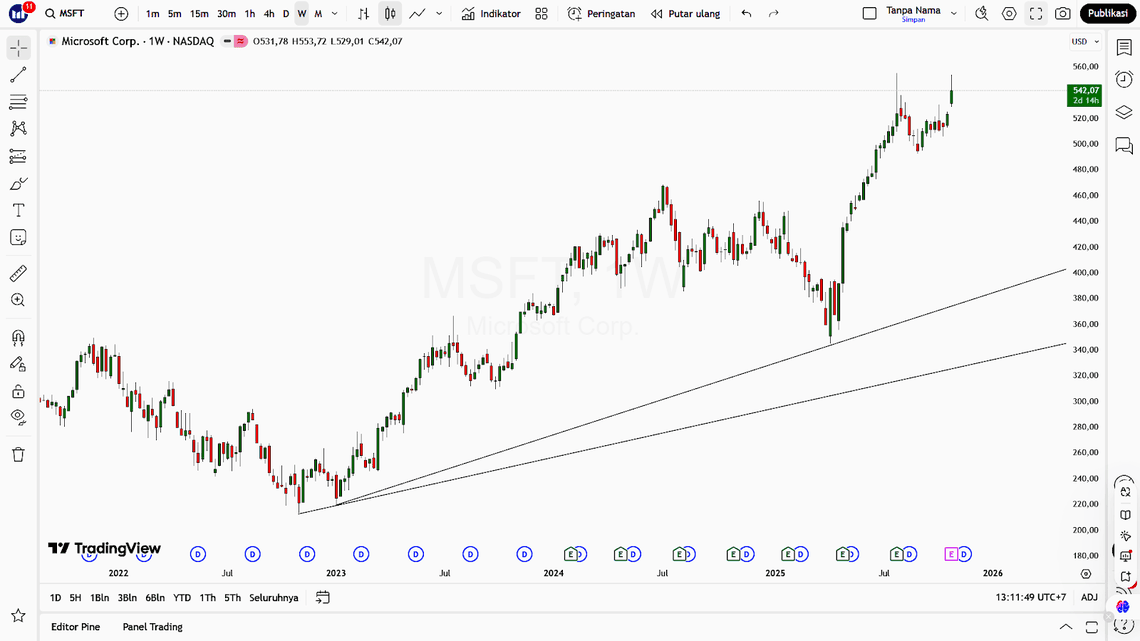Screen dimensions: 1140x641
Task: Open the Editor Pine tab
Action: (x=76, y=627)
